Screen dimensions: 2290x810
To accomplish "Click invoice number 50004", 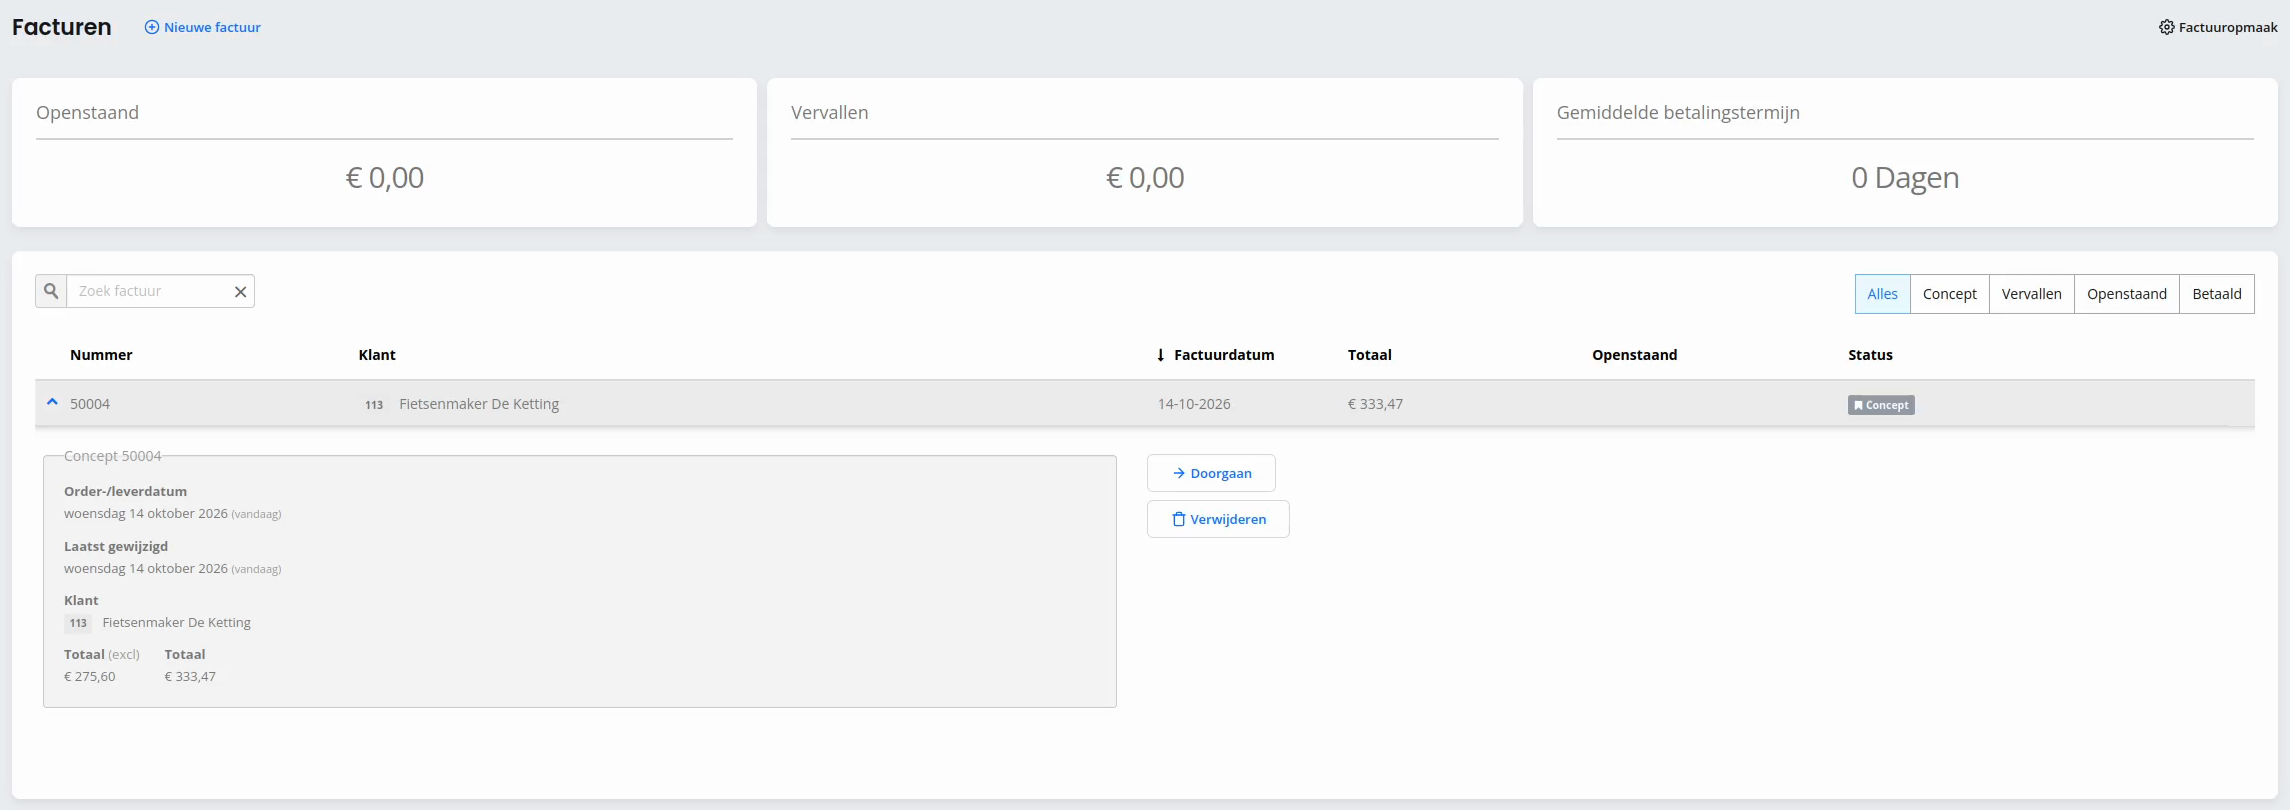I will click(90, 404).
